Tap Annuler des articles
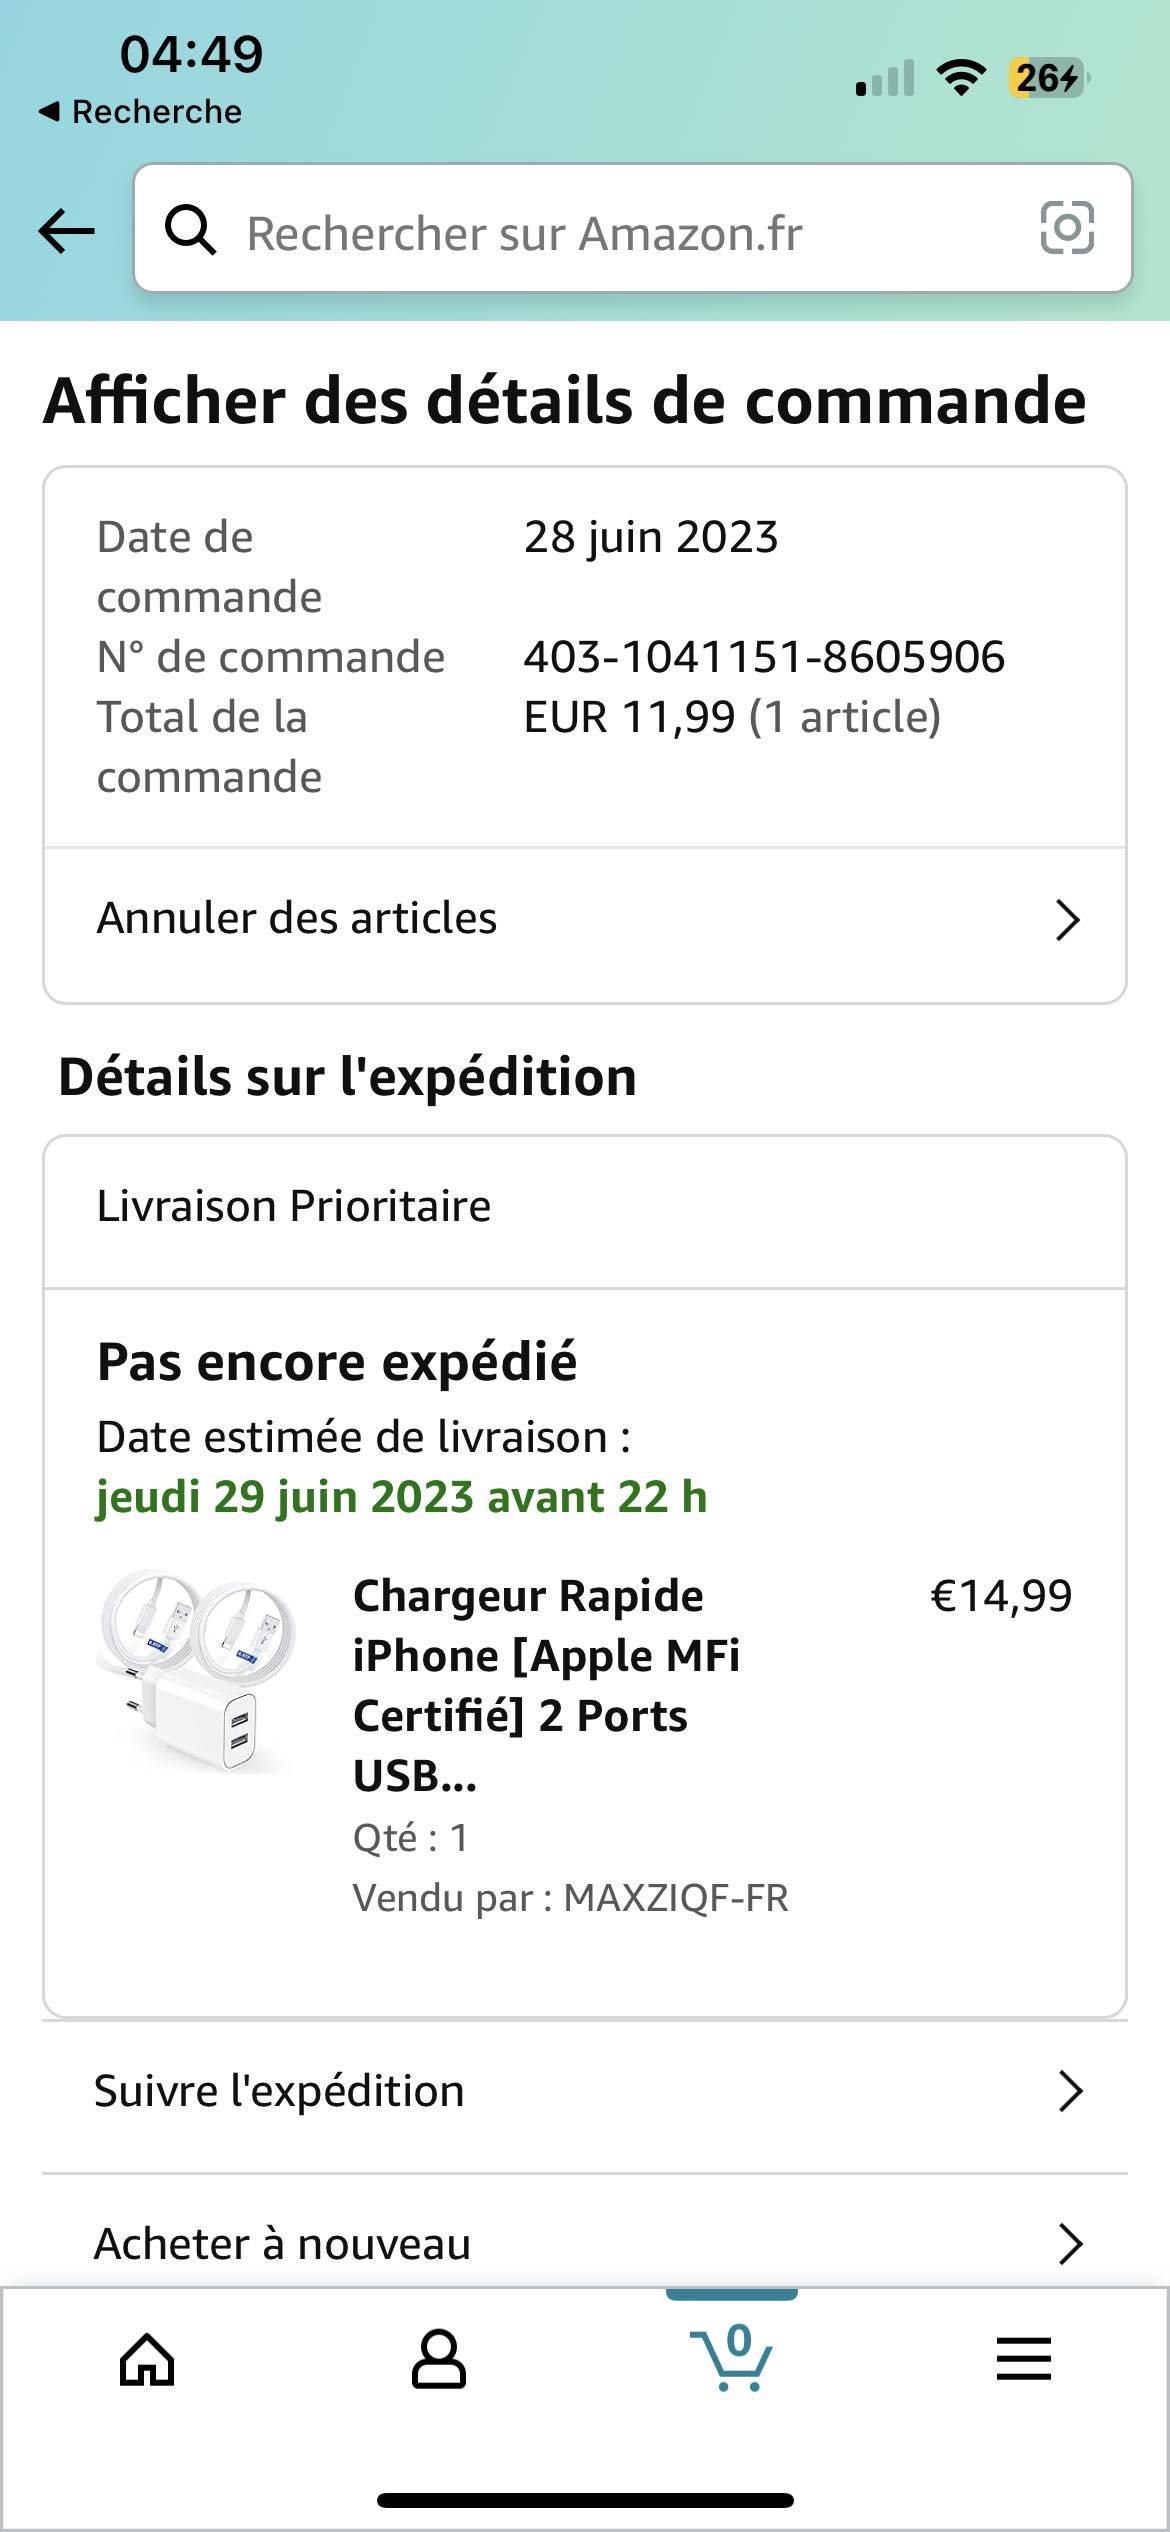 coord(297,918)
